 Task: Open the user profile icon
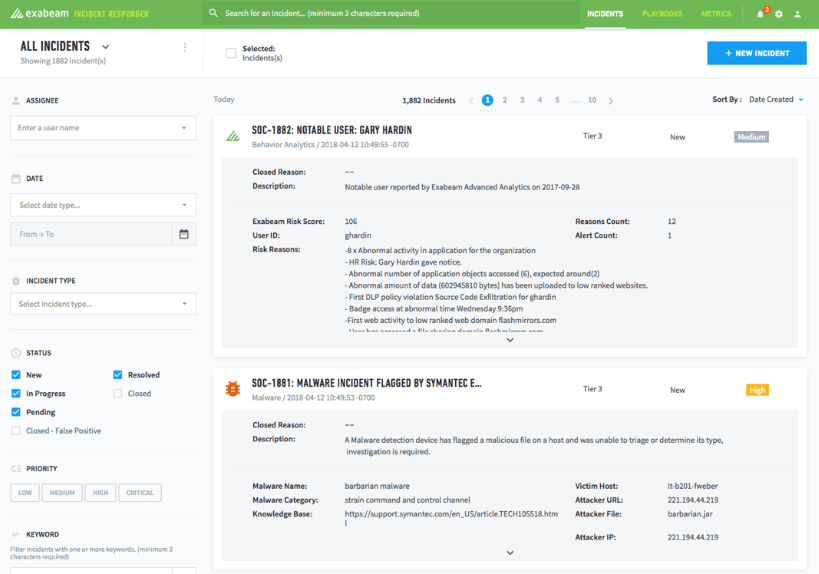[x=797, y=14]
